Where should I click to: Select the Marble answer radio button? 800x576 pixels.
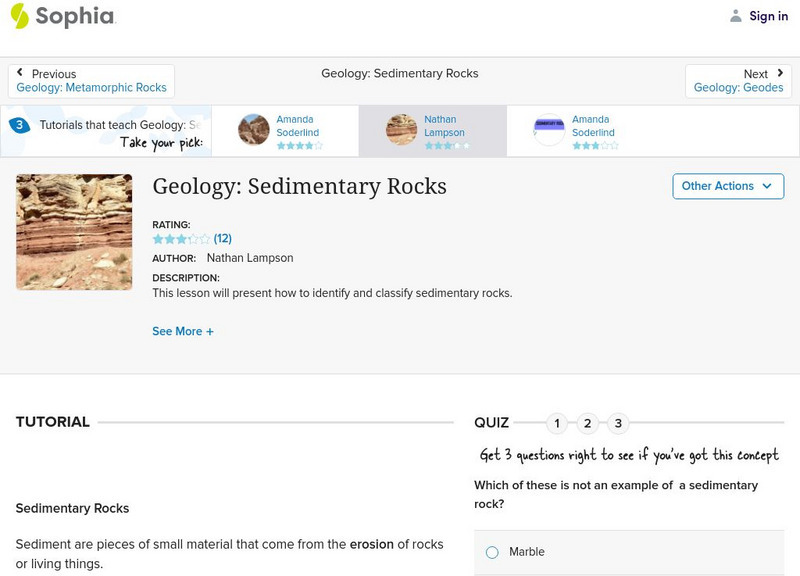492,552
